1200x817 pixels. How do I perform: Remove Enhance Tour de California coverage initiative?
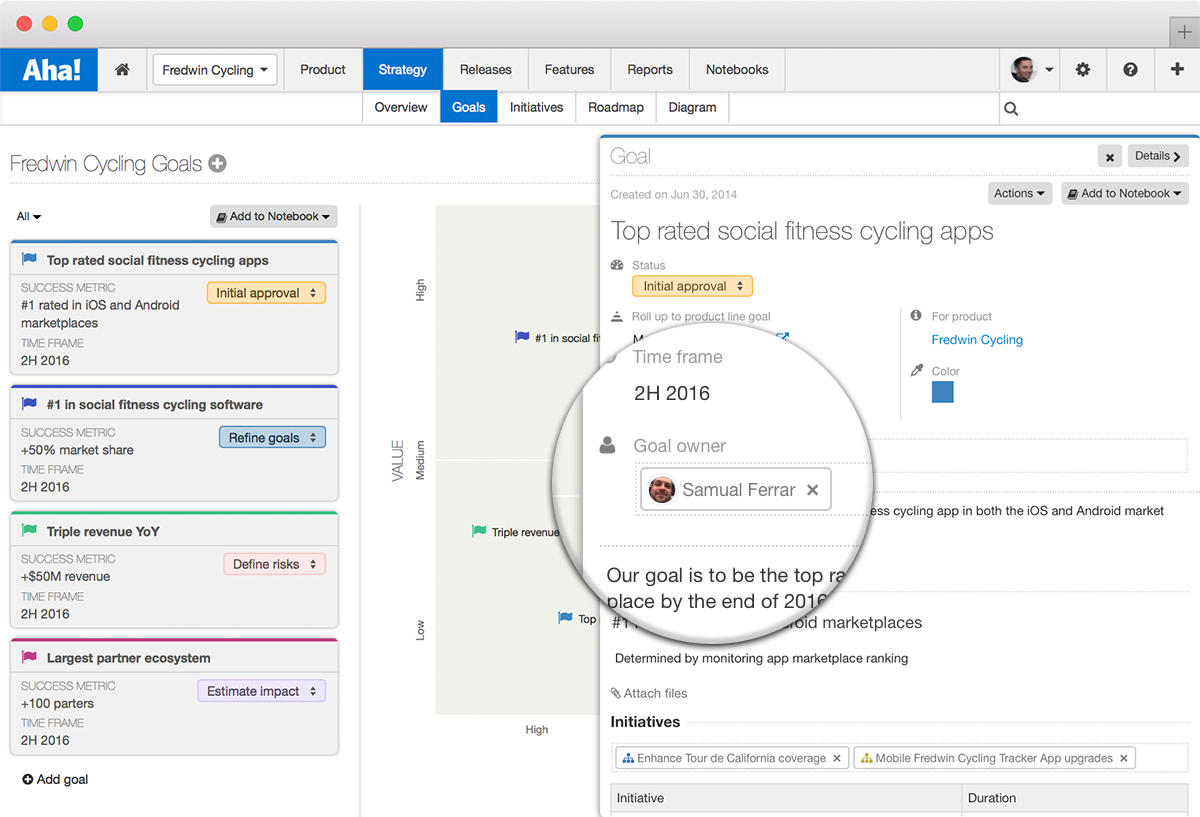click(x=837, y=758)
